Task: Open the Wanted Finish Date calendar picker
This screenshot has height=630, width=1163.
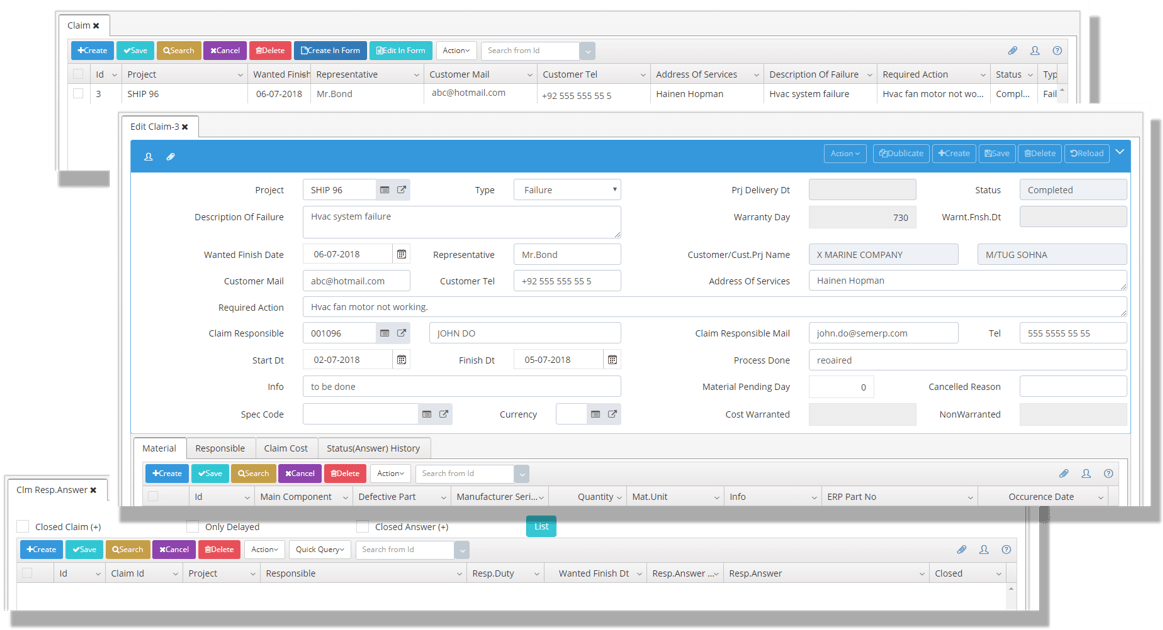Action: [402, 255]
